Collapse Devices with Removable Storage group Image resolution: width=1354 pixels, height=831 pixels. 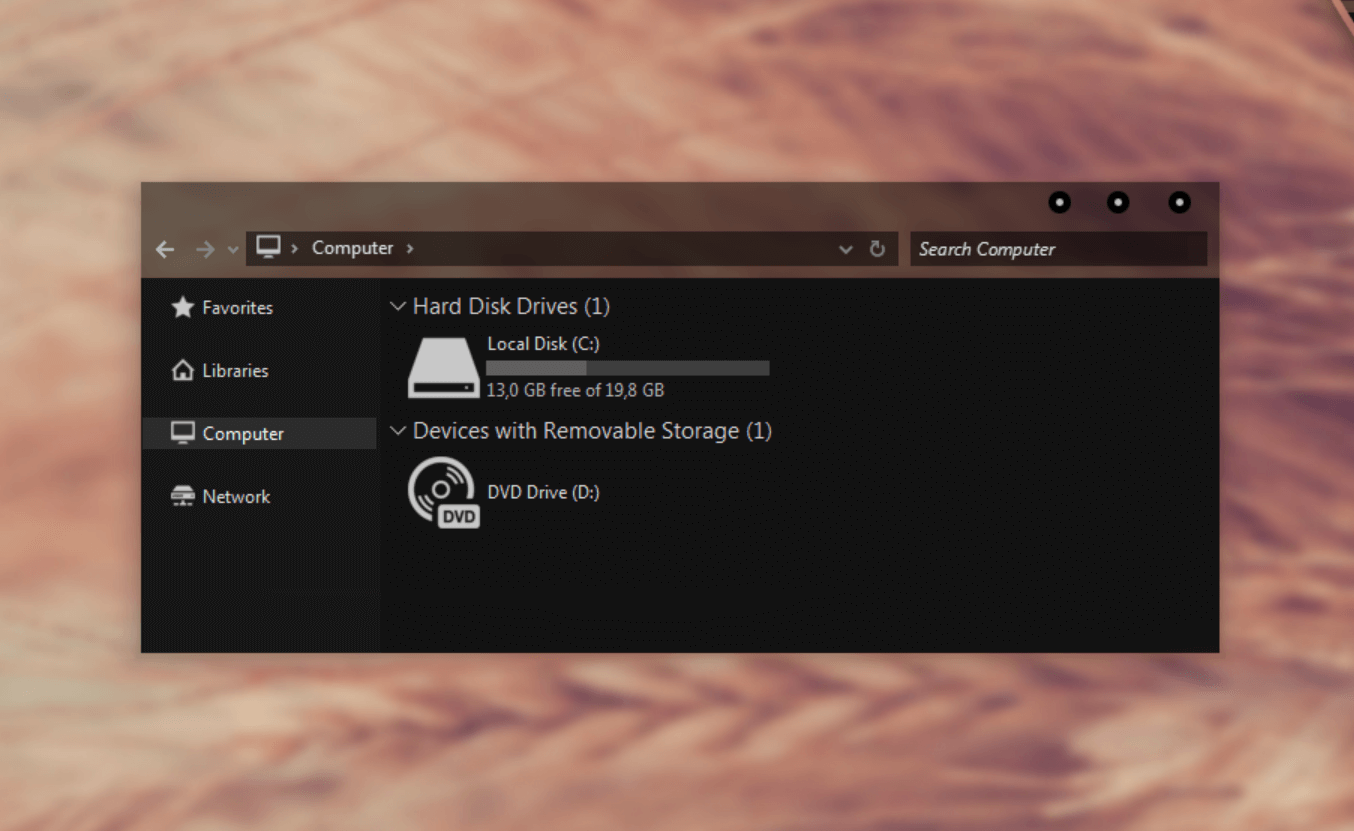tap(398, 431)
